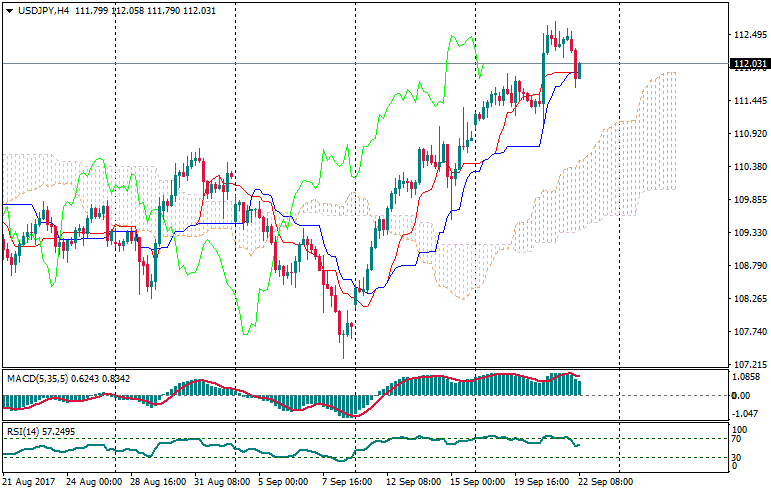Viewport: 771px width, 493px height.
Task: Click the MACD(5,35,5) indicator label
Action: pyautogui.click(x=38, y=376)
